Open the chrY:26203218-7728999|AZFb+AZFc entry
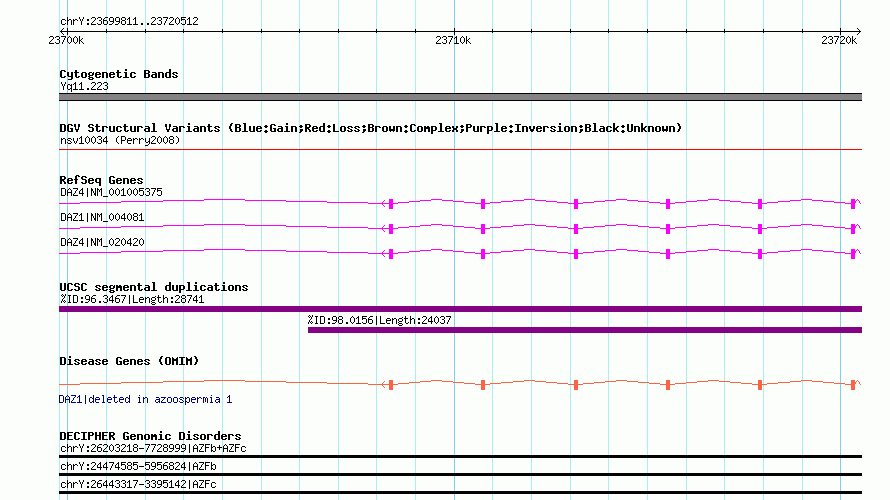The width and height of the screenshot is (890, 500). (153, 448)
